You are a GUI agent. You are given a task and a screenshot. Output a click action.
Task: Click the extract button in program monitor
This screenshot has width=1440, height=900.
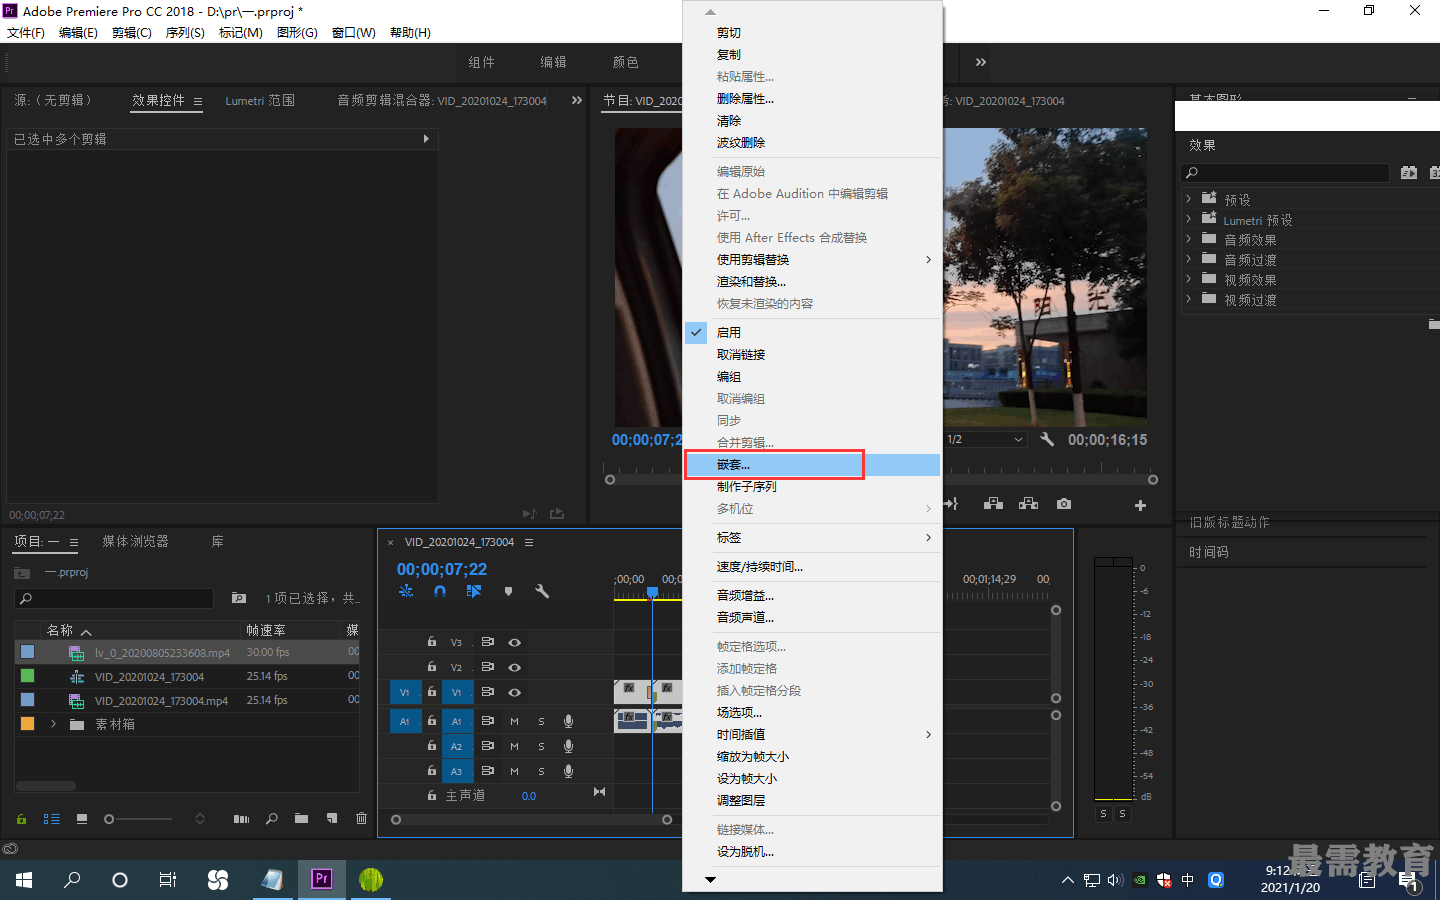1028,504
